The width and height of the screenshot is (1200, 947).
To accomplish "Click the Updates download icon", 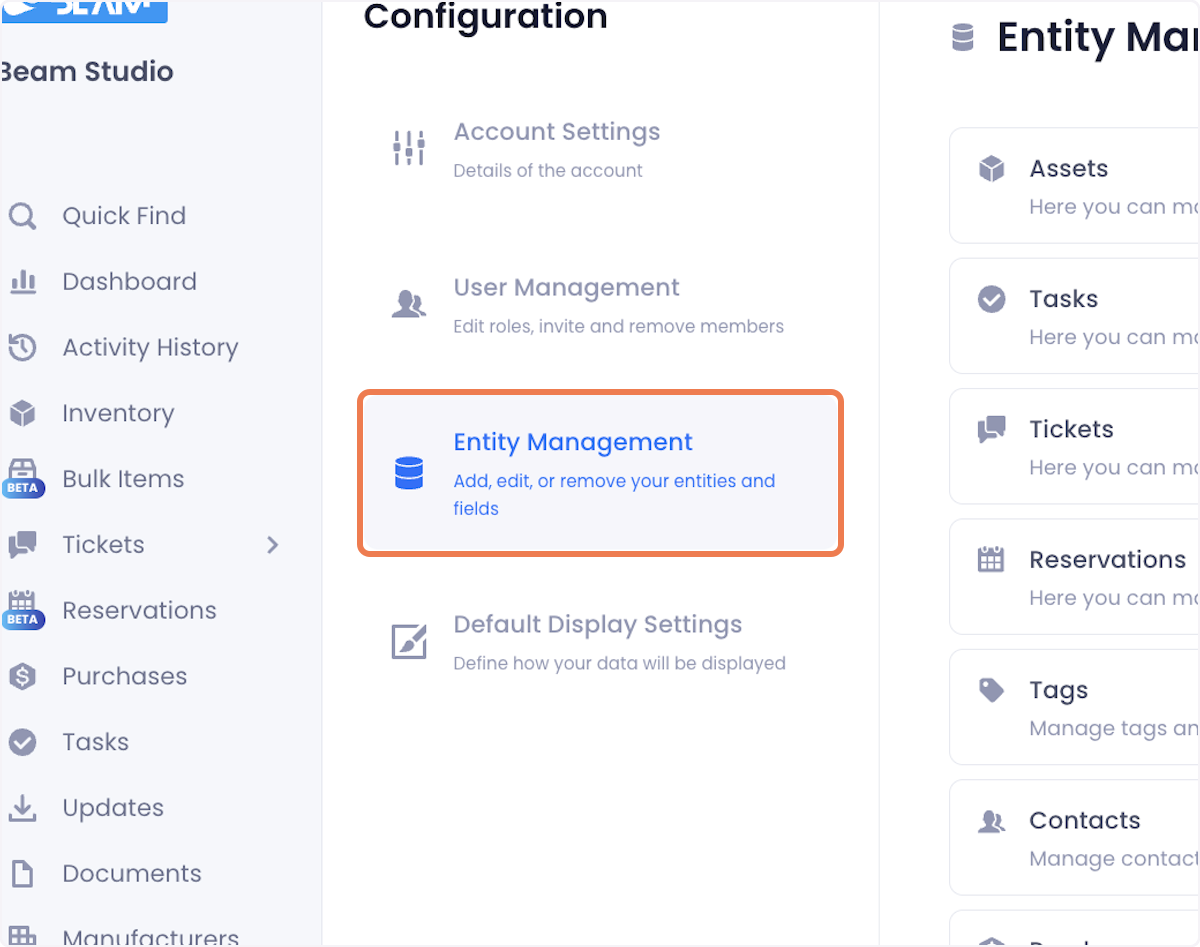I will pos(22,807).
